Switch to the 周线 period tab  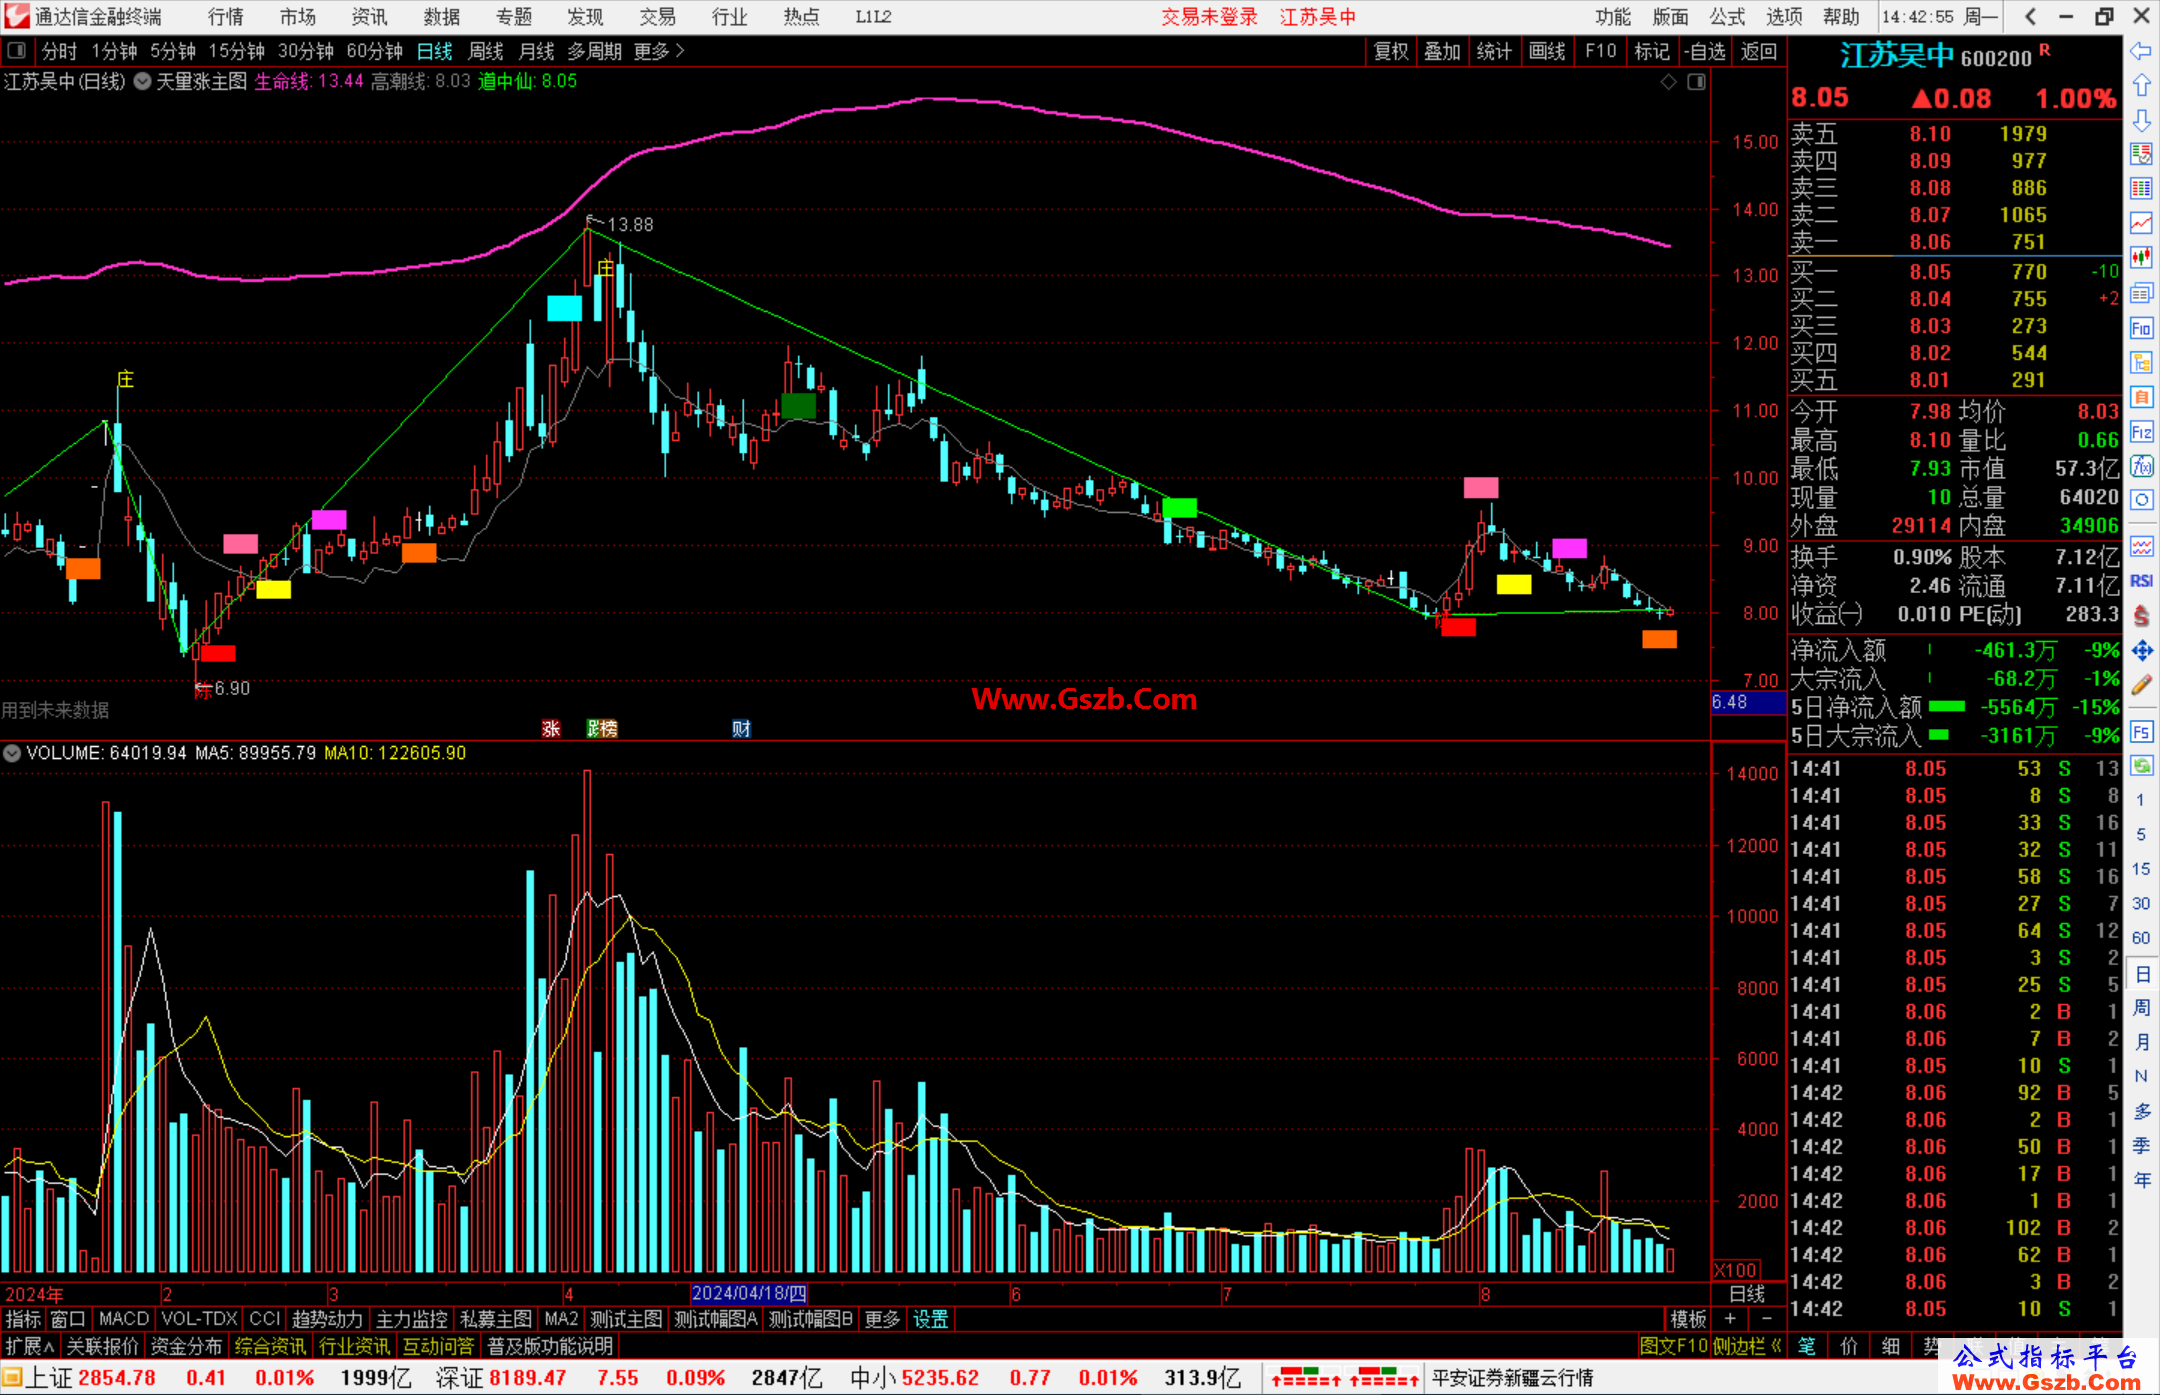pyautogui.click(x=486, y=51)
